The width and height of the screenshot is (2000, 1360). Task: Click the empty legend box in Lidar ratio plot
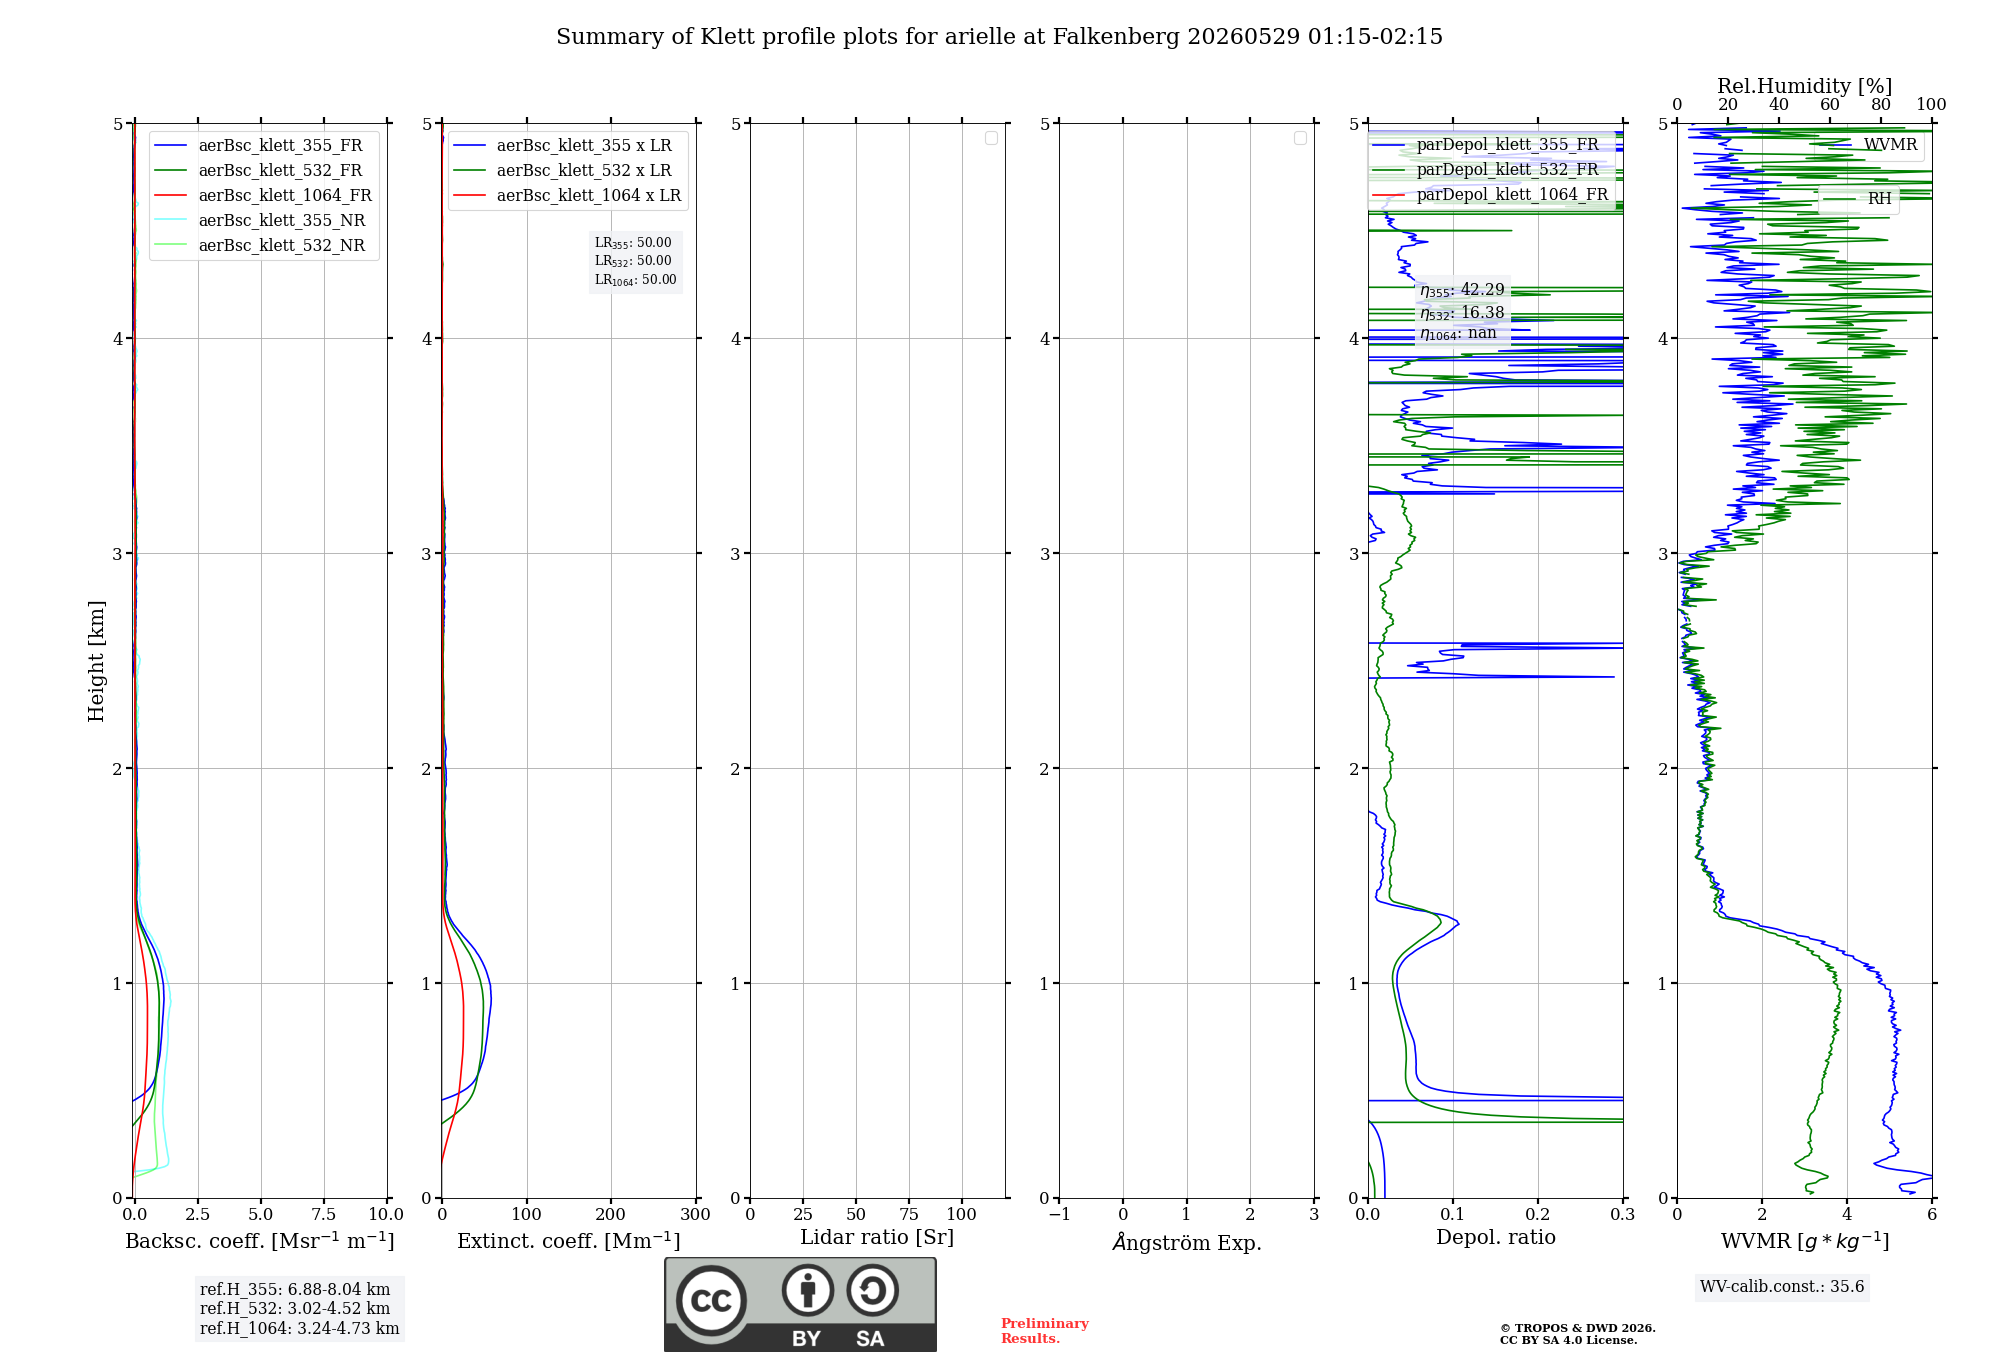click(991, 138)
